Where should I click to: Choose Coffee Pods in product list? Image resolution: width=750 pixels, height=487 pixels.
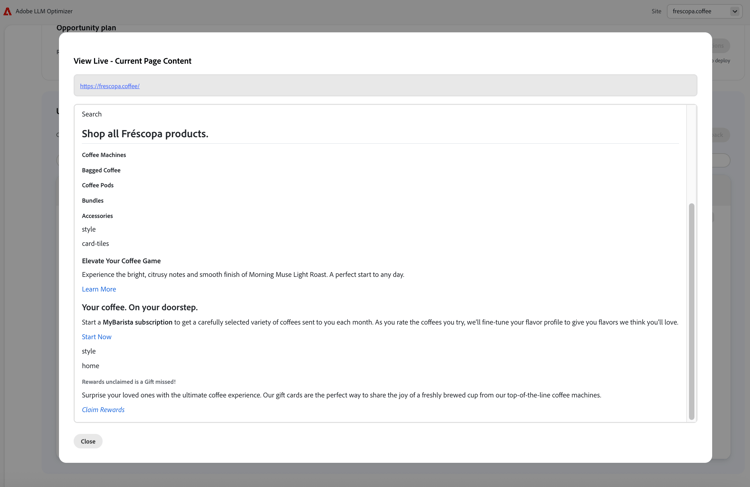click(x=98, y=185)
